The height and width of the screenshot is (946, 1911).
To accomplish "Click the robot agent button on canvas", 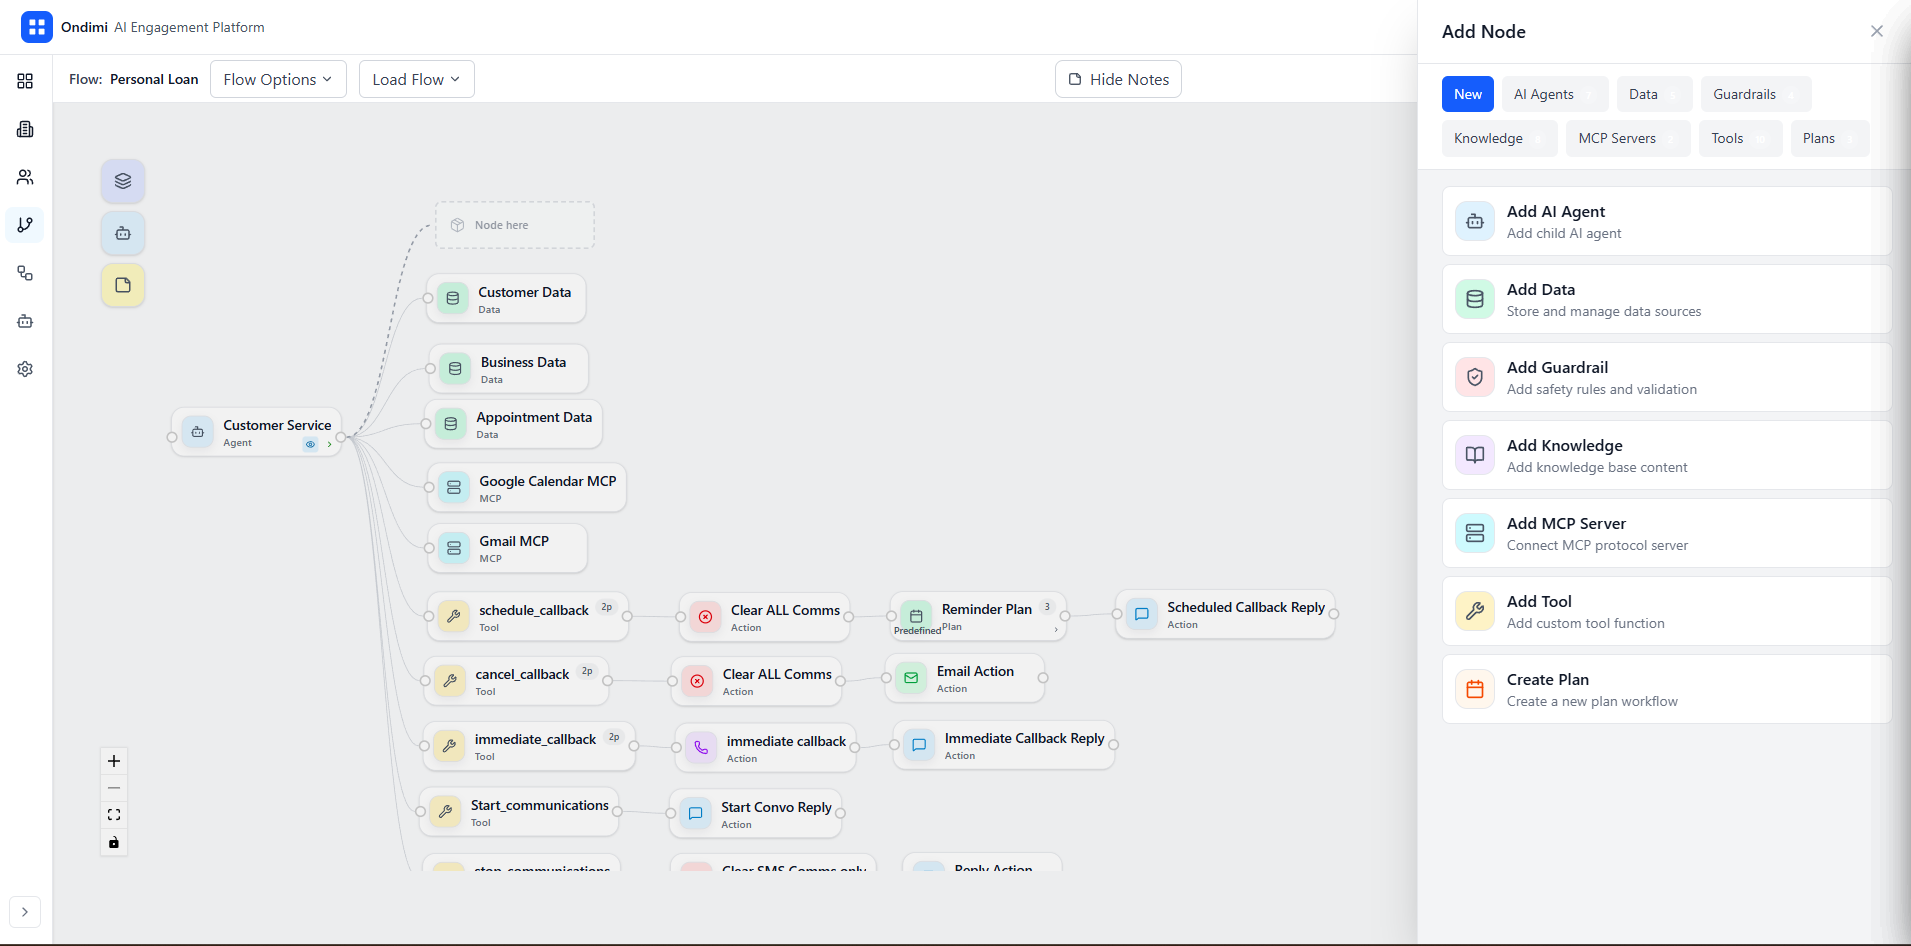I will [x=123, y=233].
